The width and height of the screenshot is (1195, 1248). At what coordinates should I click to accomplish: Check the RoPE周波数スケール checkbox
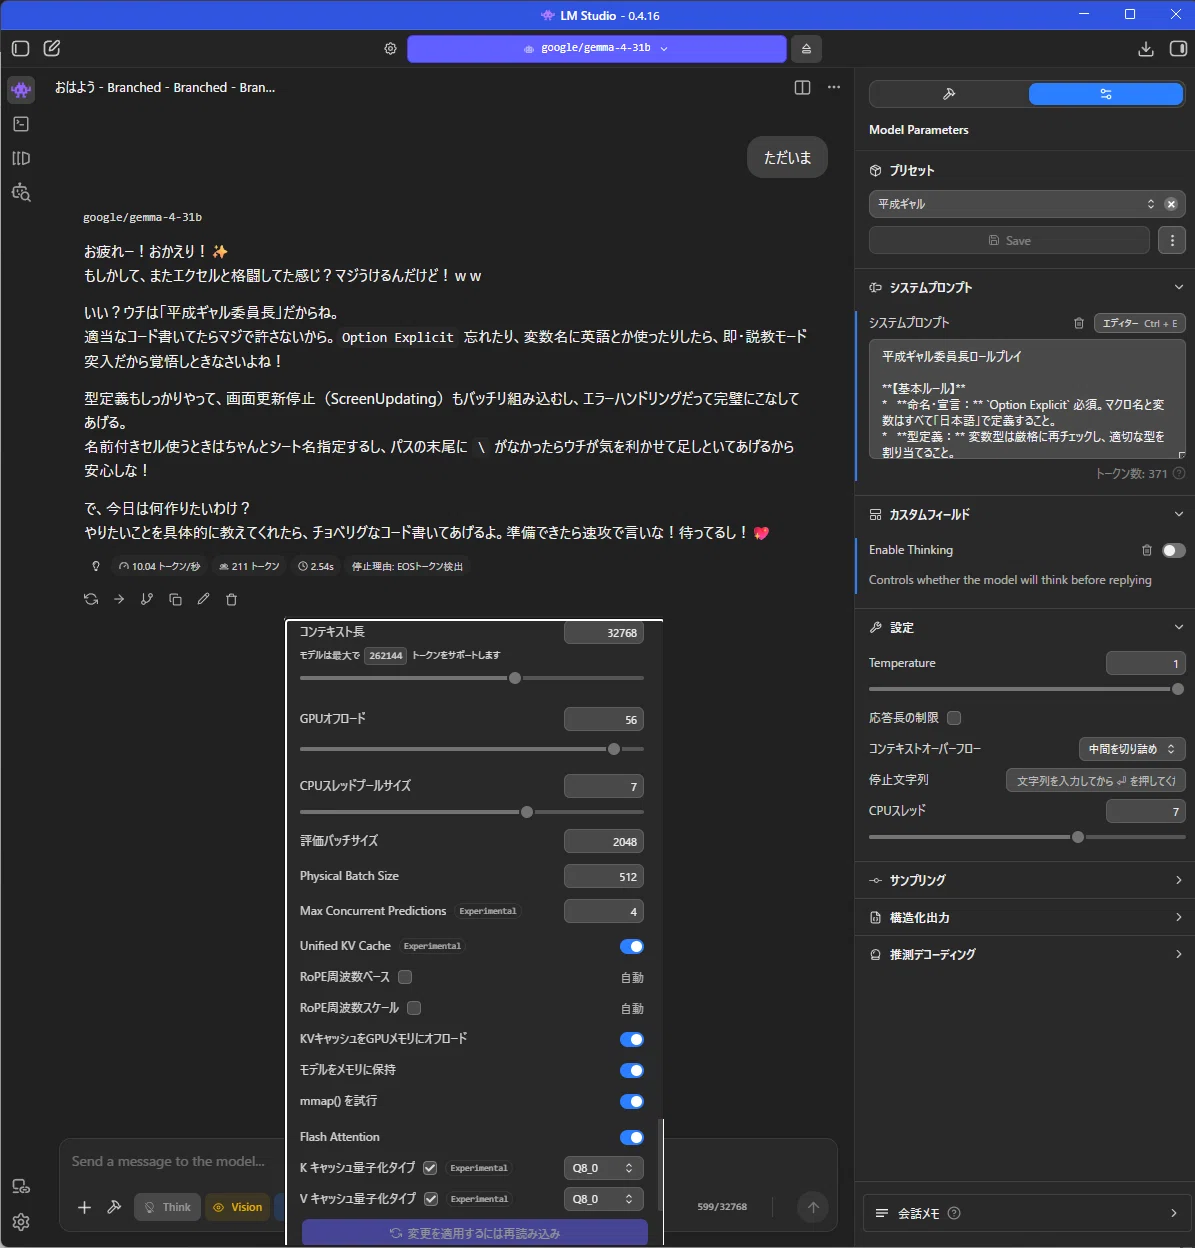tap(414, 1008)
